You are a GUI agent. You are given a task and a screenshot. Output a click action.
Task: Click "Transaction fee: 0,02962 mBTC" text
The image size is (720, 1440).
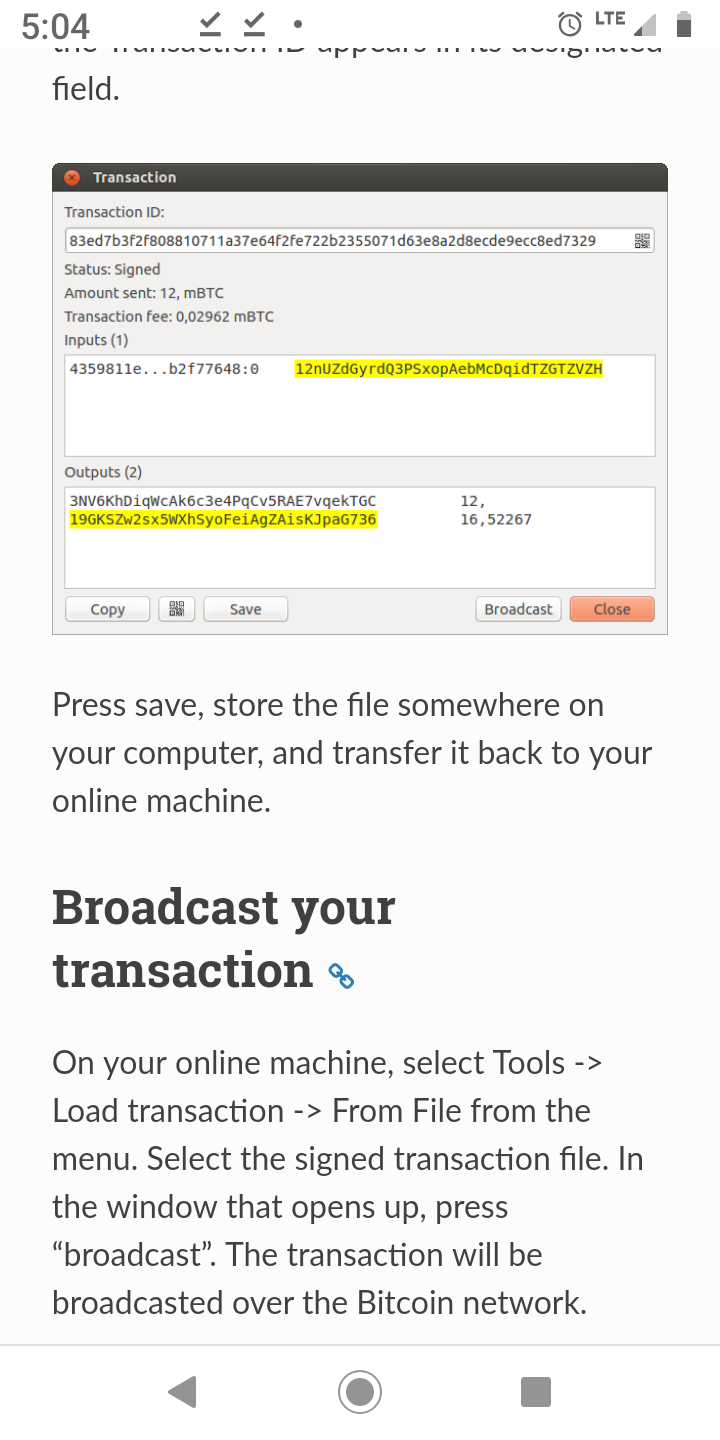(169, 316)
